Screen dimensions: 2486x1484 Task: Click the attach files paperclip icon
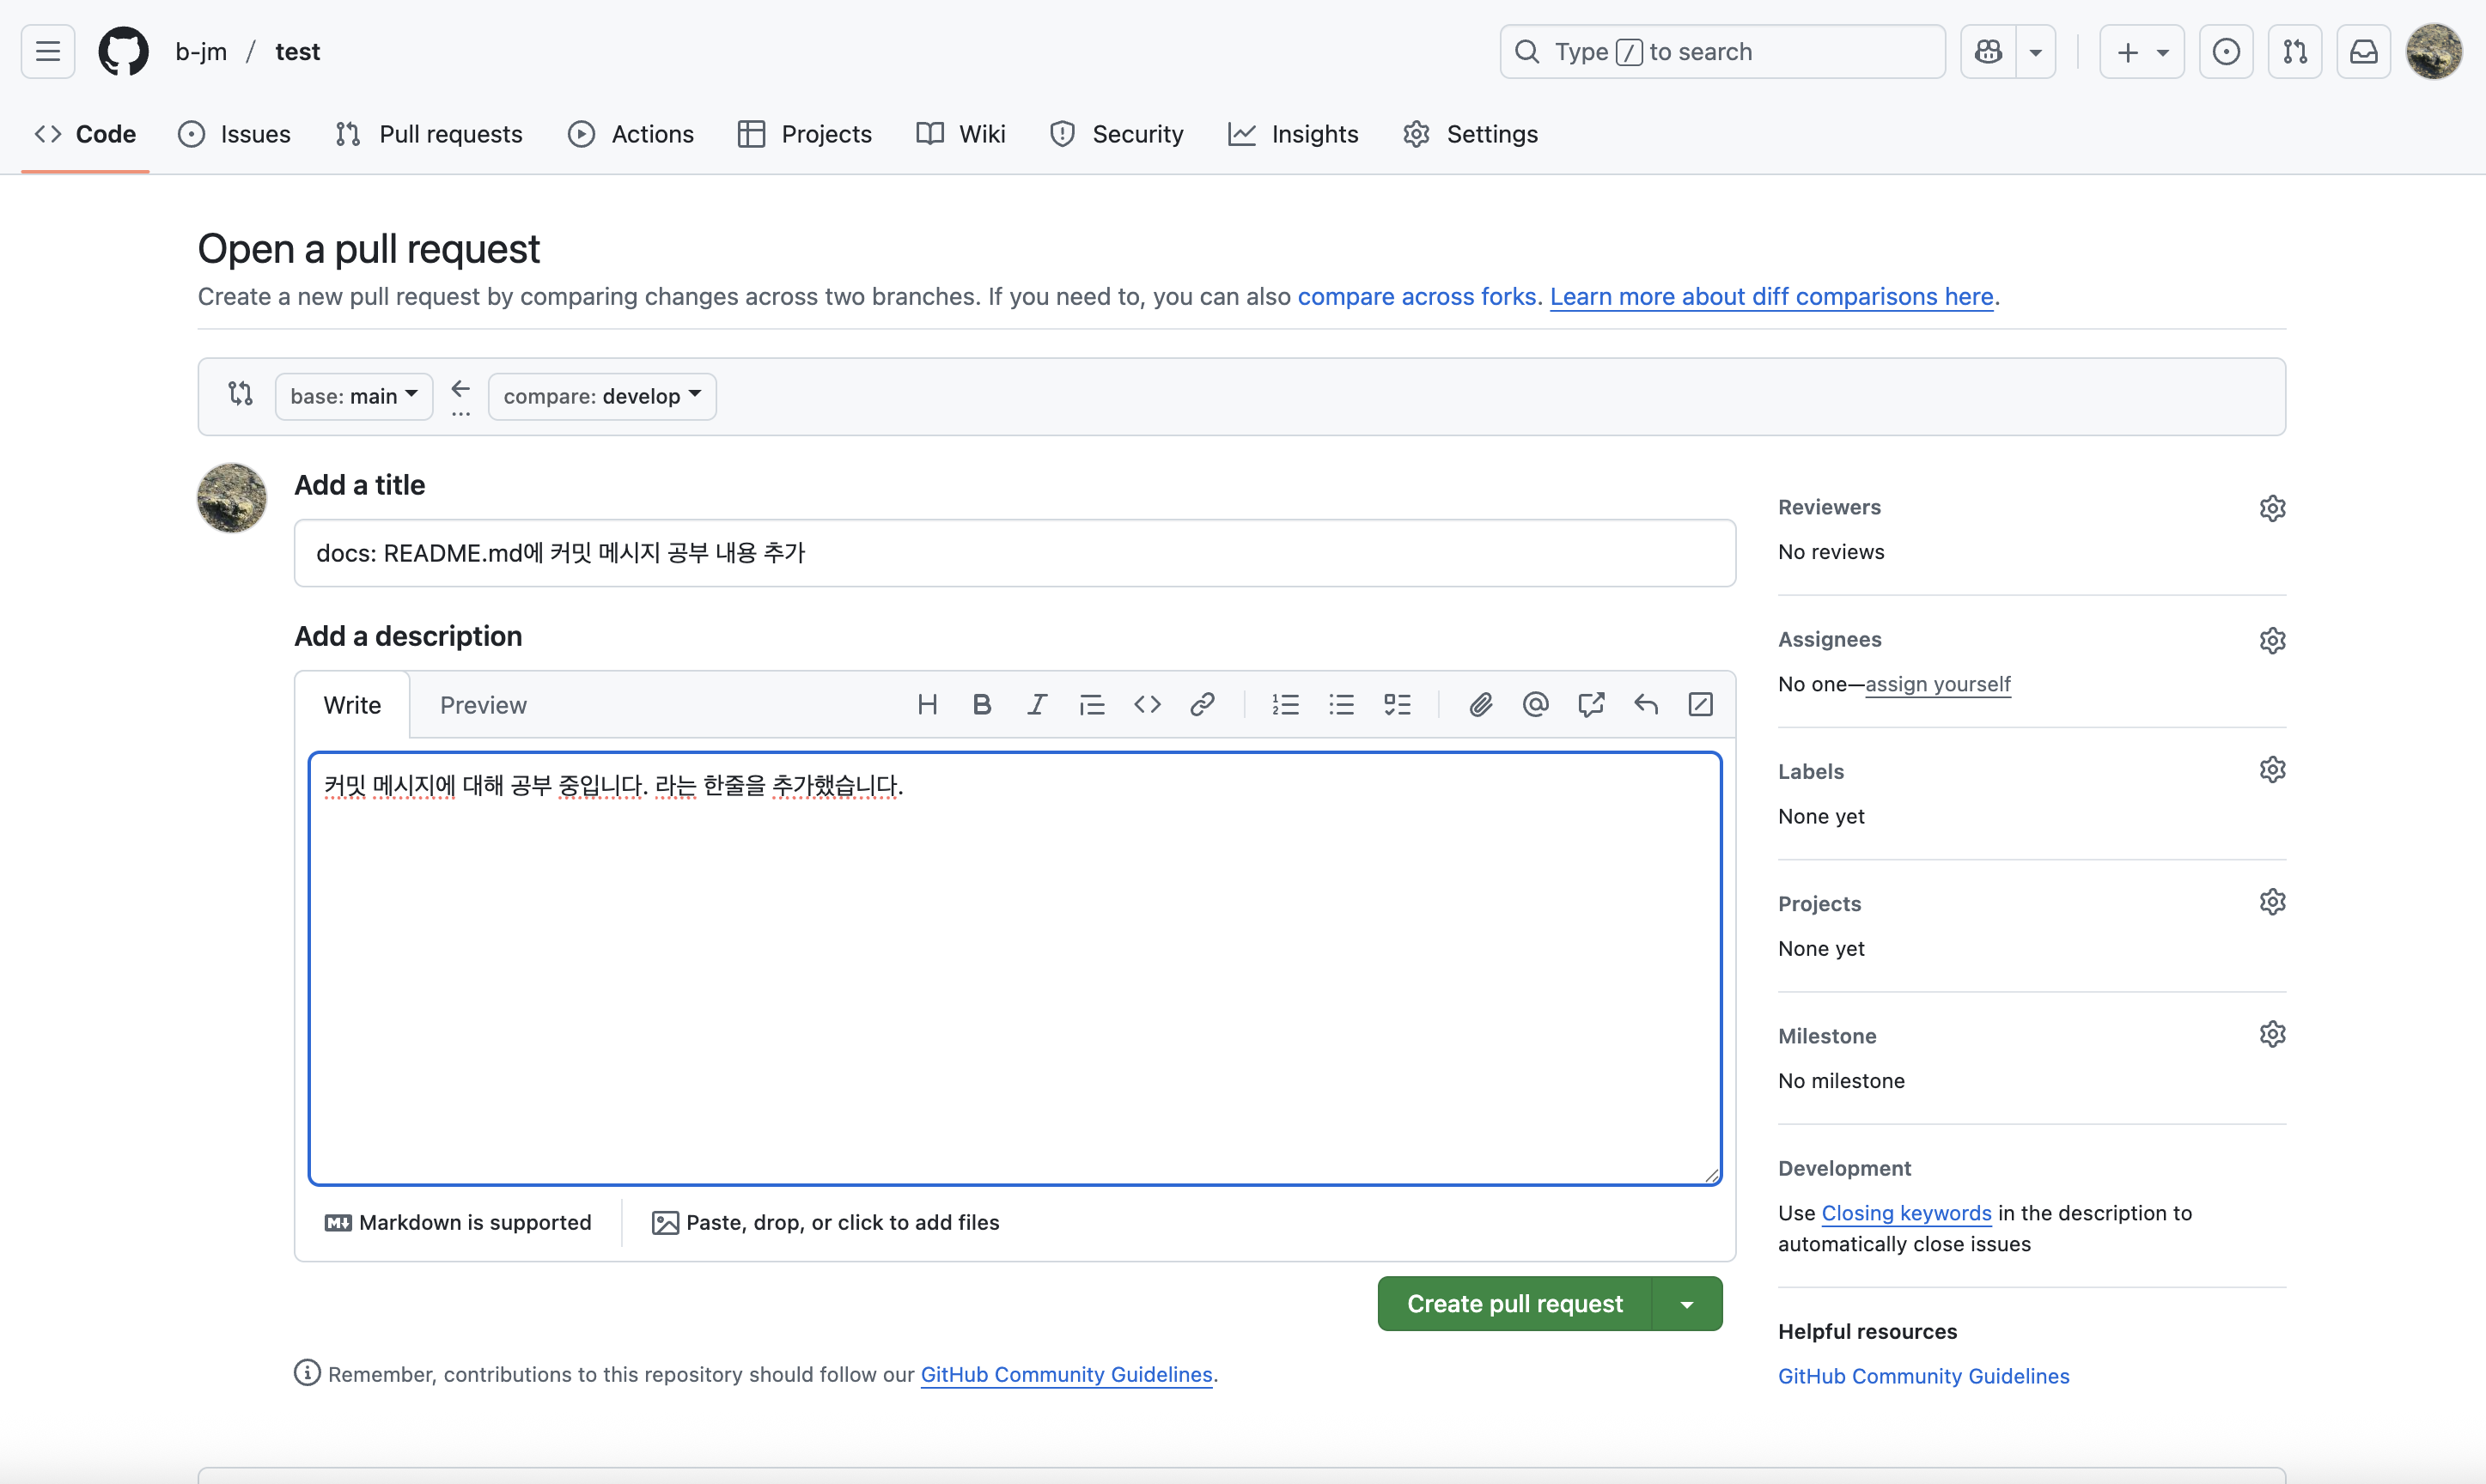[x=1480, y=705]
